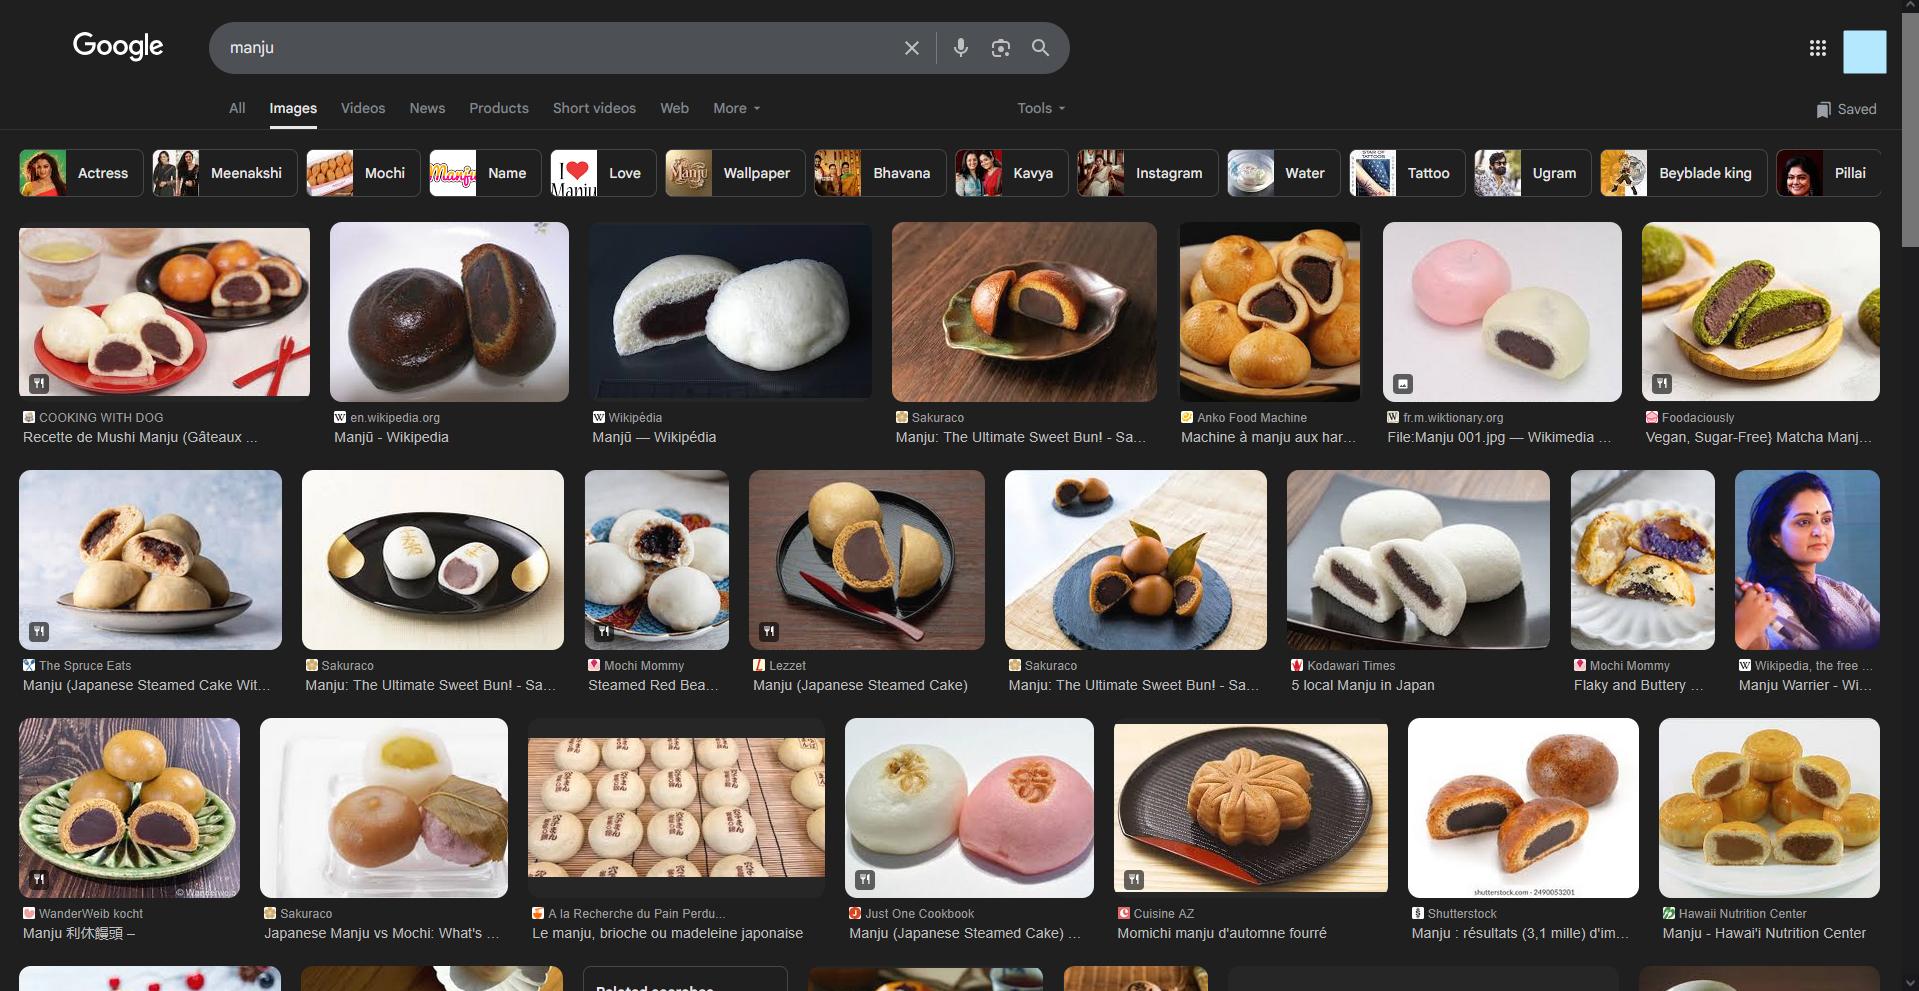The height and width of the screenshot is (991, 1919).
Task: Pick the Love suggestion chip
Action: [x=603, y=173]
